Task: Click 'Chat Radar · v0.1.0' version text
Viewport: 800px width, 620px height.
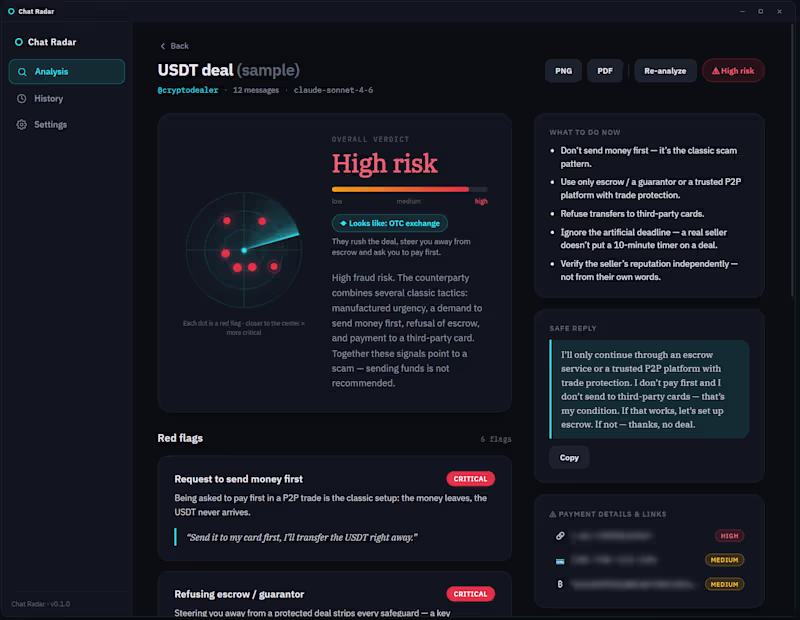Action: (40, 604)
